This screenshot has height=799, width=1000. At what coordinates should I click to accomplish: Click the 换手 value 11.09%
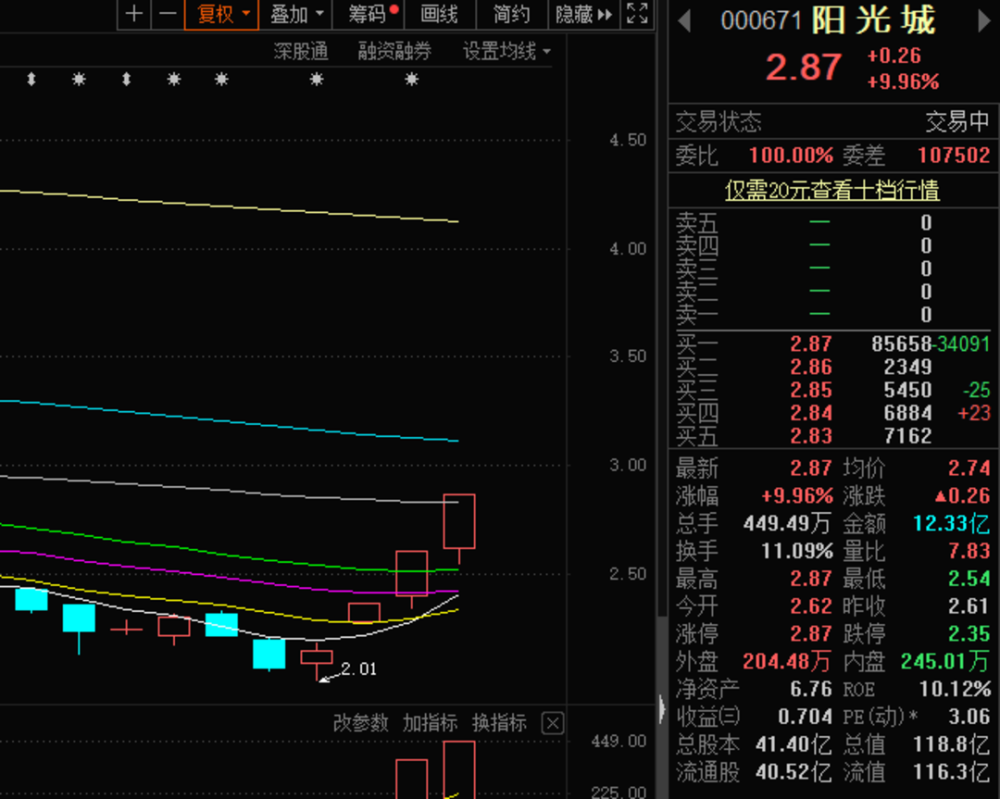[x=797, y=551]
